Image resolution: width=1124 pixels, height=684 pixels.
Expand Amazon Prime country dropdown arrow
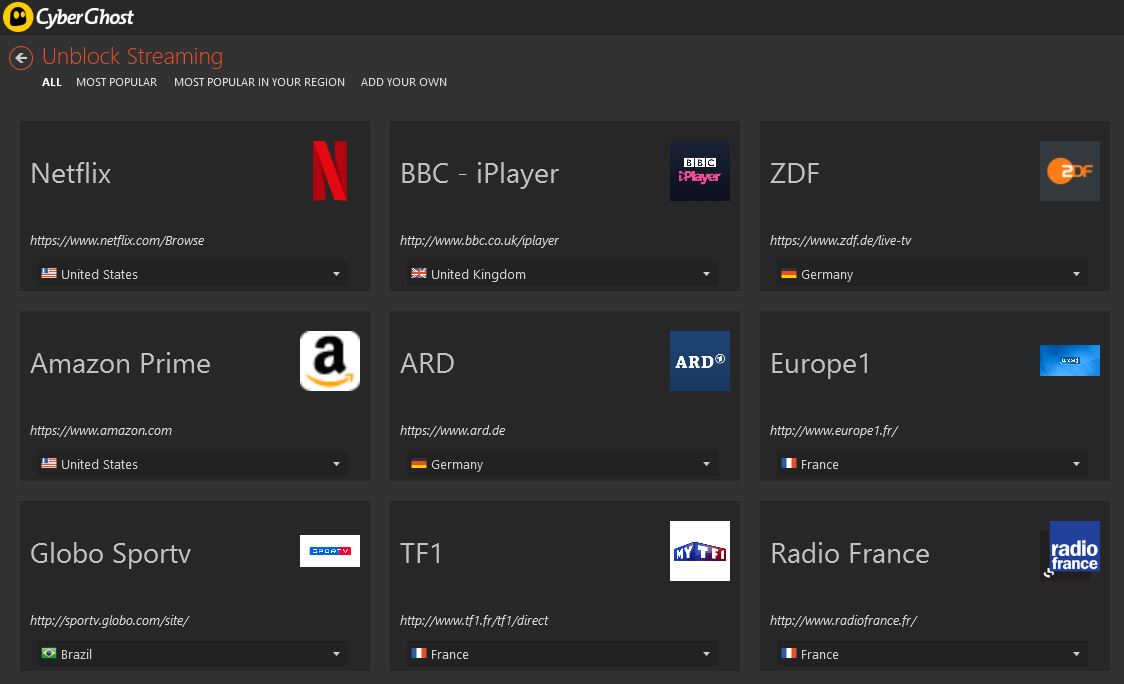[336, 464]
